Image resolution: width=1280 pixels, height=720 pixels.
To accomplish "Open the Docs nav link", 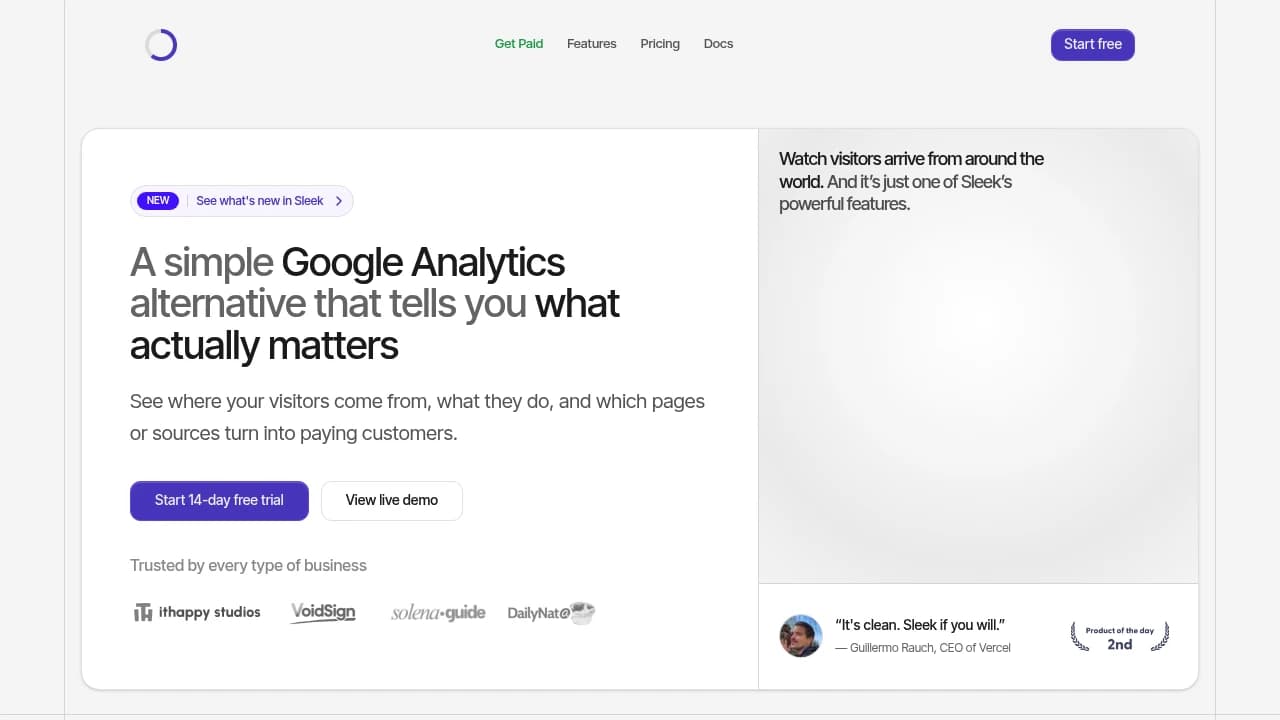I will [718, 44].
